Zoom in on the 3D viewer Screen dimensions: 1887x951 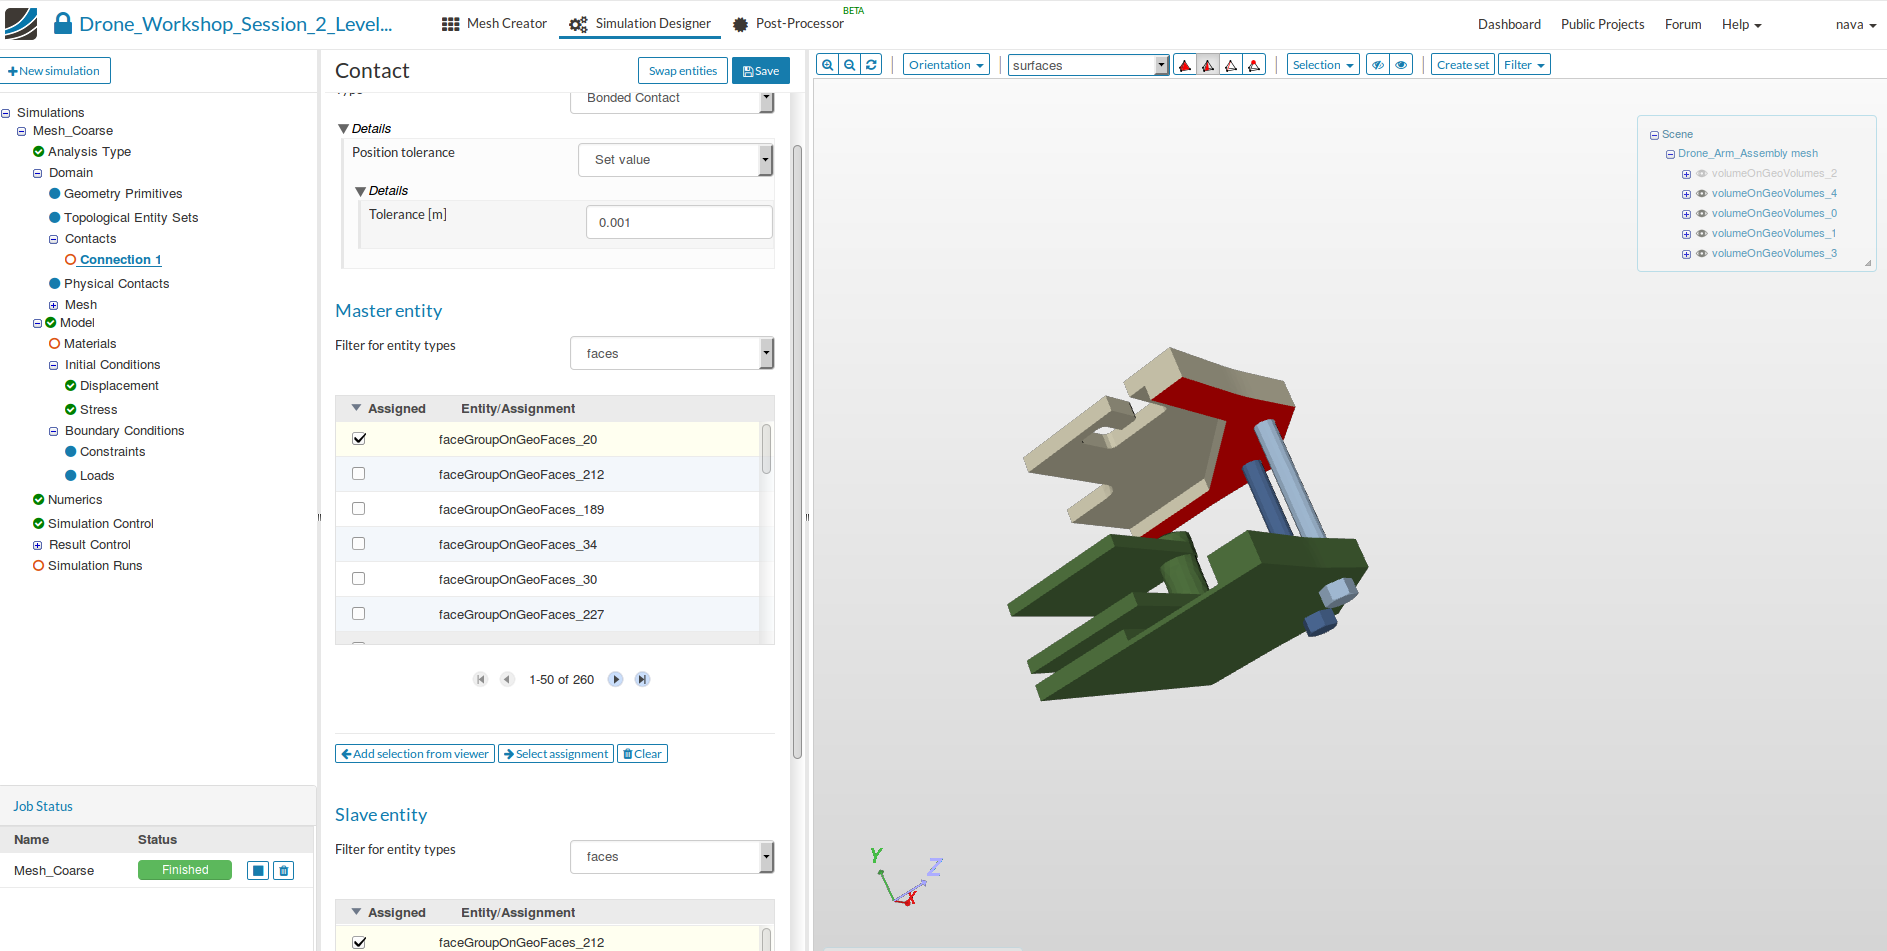pyautogui.click(x=827, y=65)
